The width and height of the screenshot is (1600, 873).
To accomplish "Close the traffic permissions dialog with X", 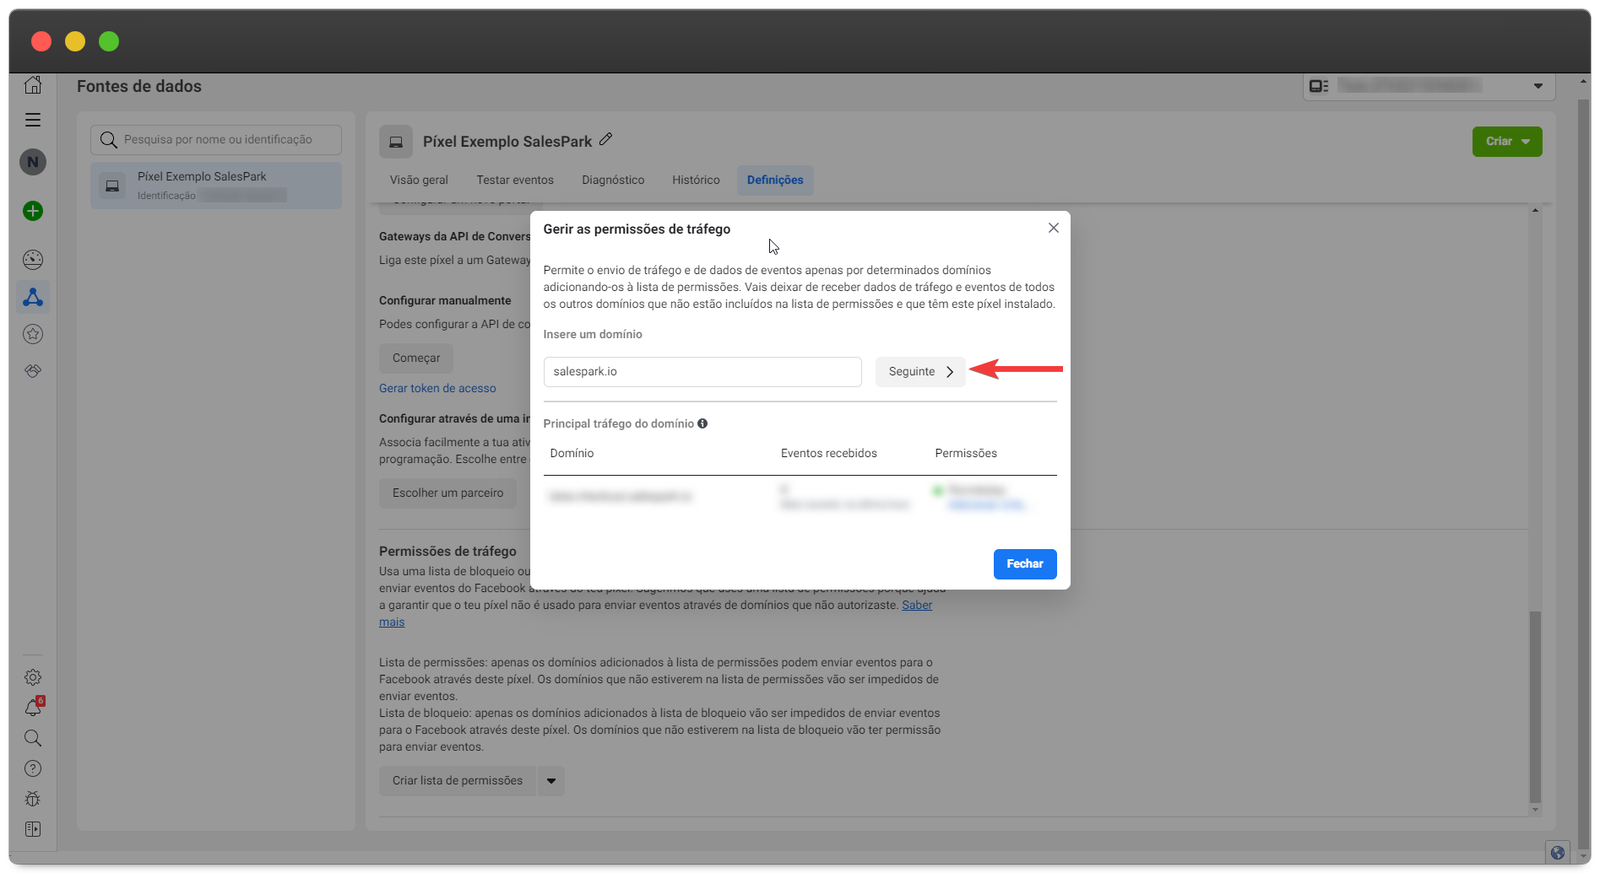I will (x=1053, y=228).
